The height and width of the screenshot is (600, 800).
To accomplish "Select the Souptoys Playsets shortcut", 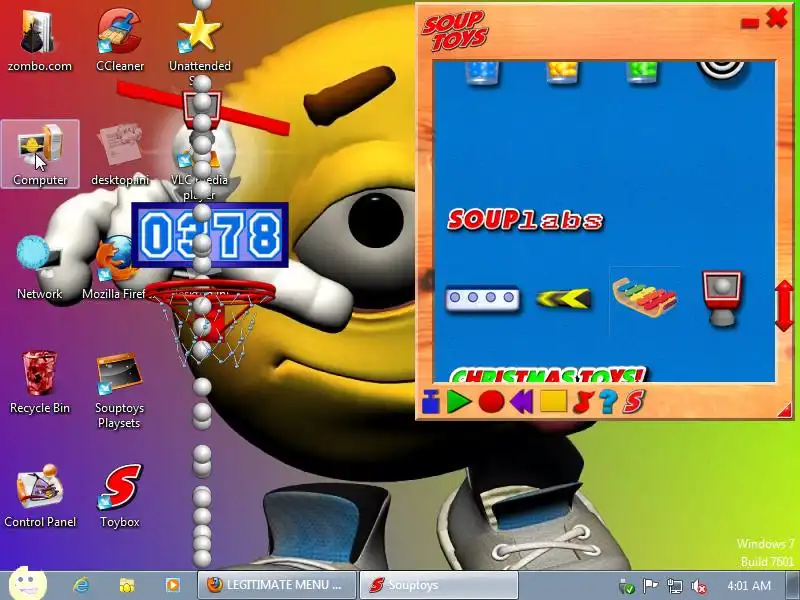I will click(120, 390).
